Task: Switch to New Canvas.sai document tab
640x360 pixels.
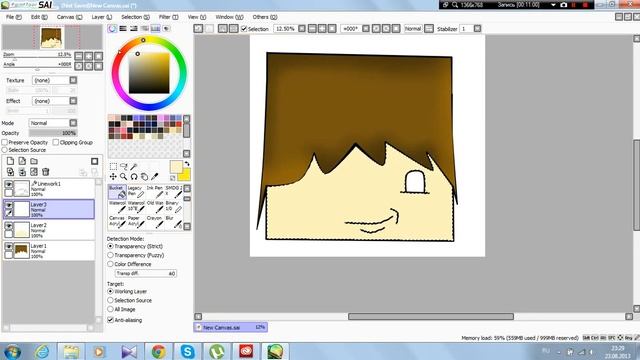Action: 231,327
